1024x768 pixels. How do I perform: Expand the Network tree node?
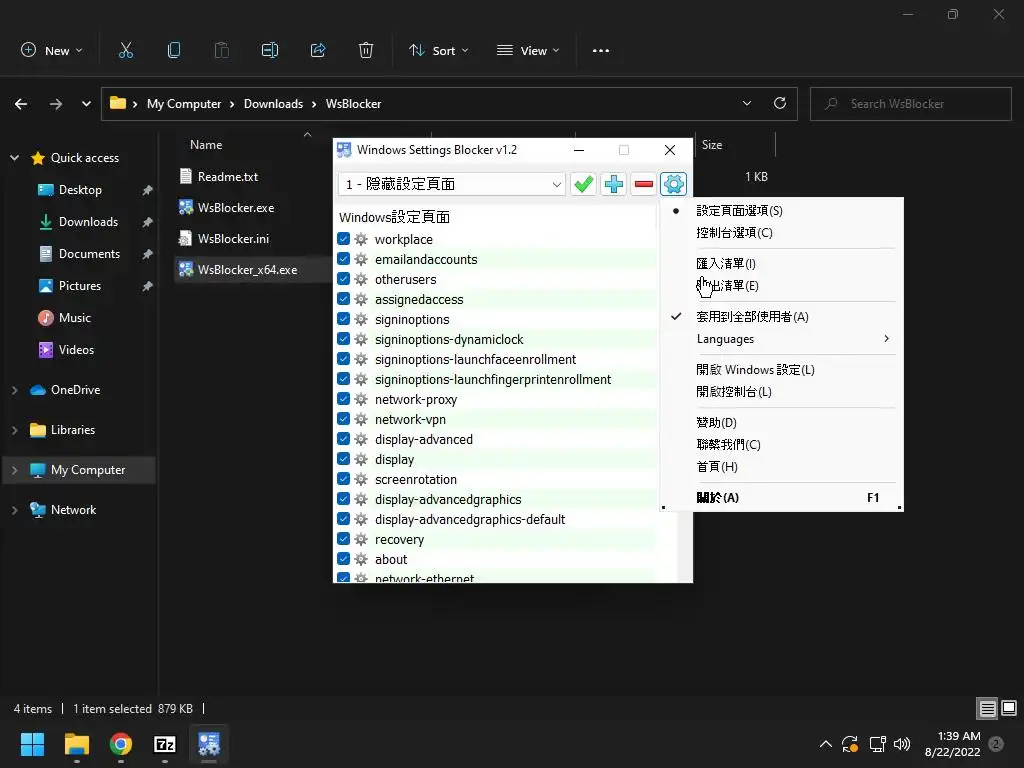click(x=14, y=510)
